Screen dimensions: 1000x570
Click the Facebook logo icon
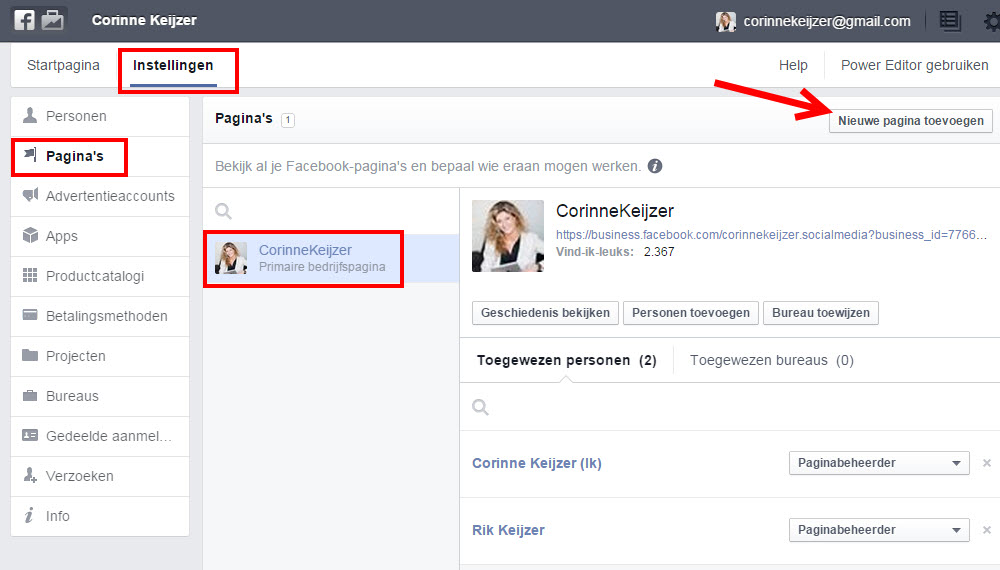(25, 20)
